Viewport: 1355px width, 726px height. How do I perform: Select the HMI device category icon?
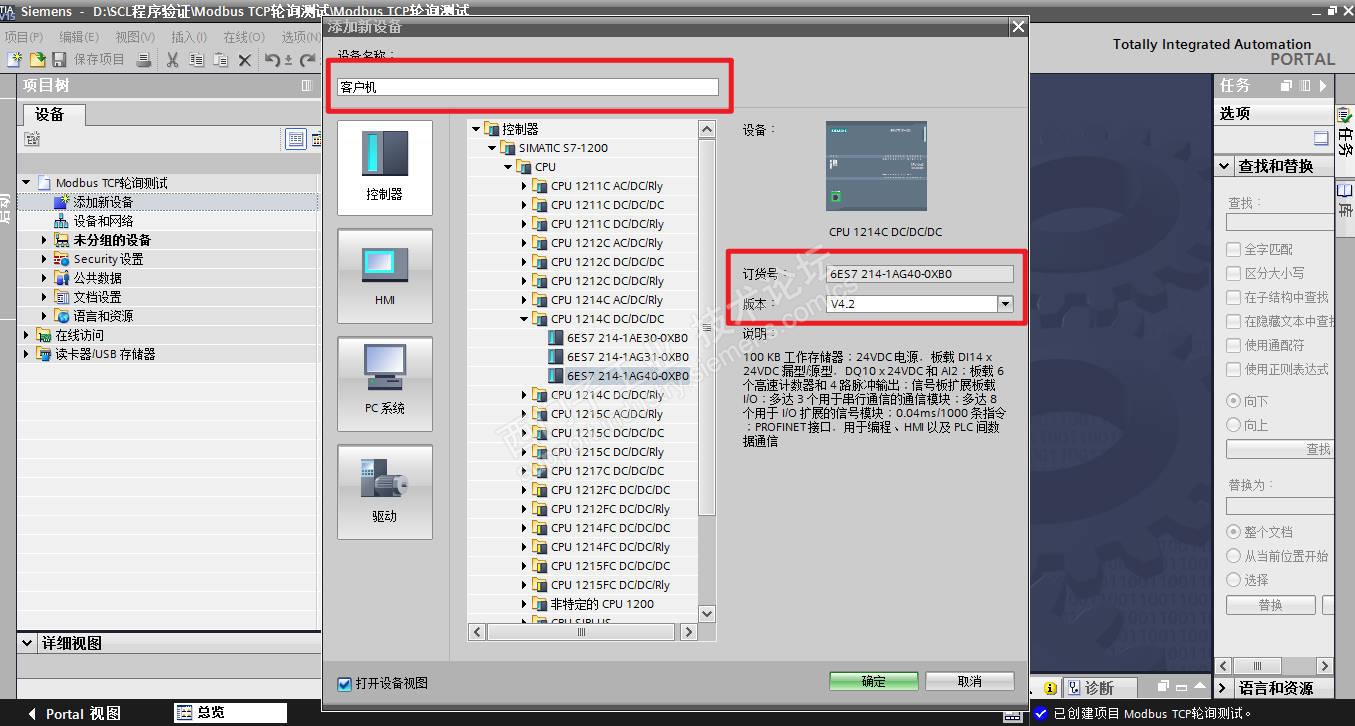coord(385,275)
